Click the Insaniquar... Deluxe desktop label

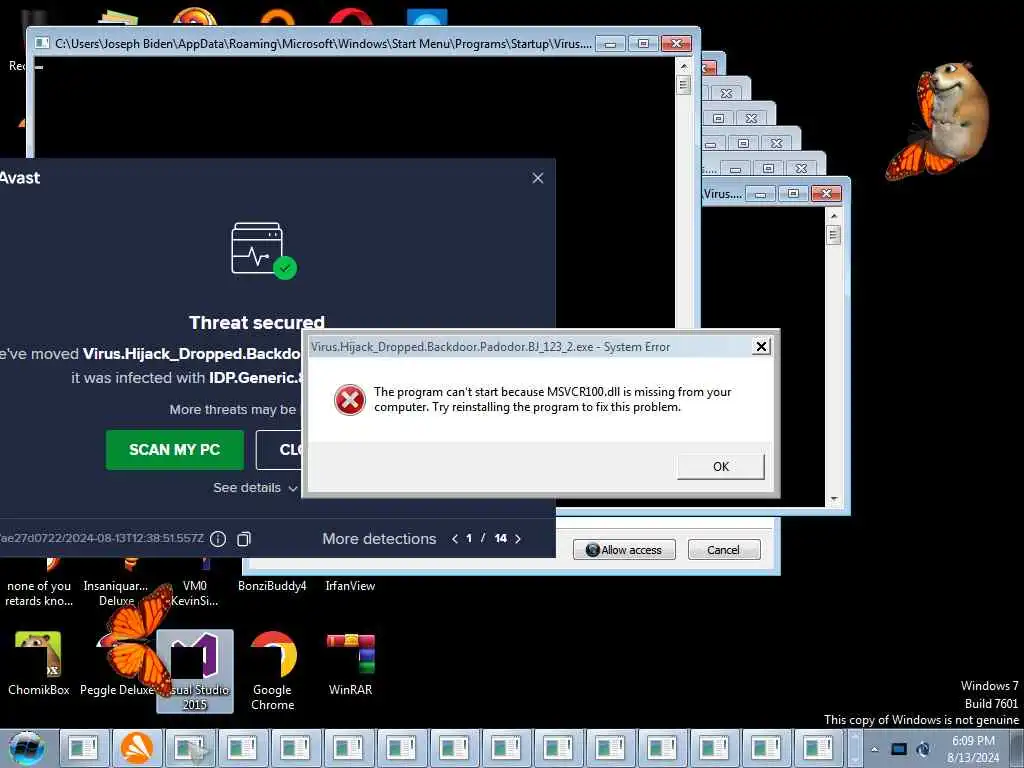(x=116, y=593)
